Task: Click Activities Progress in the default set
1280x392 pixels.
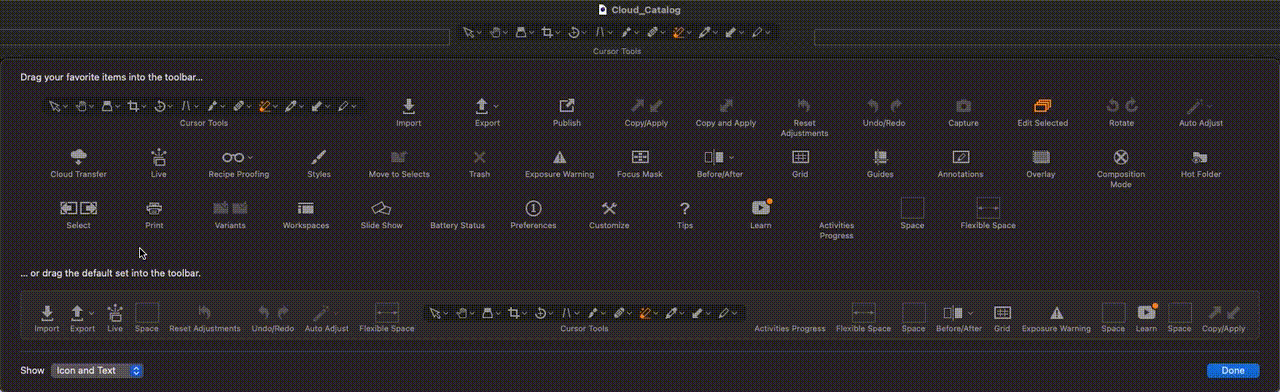Action: (790, 328)
